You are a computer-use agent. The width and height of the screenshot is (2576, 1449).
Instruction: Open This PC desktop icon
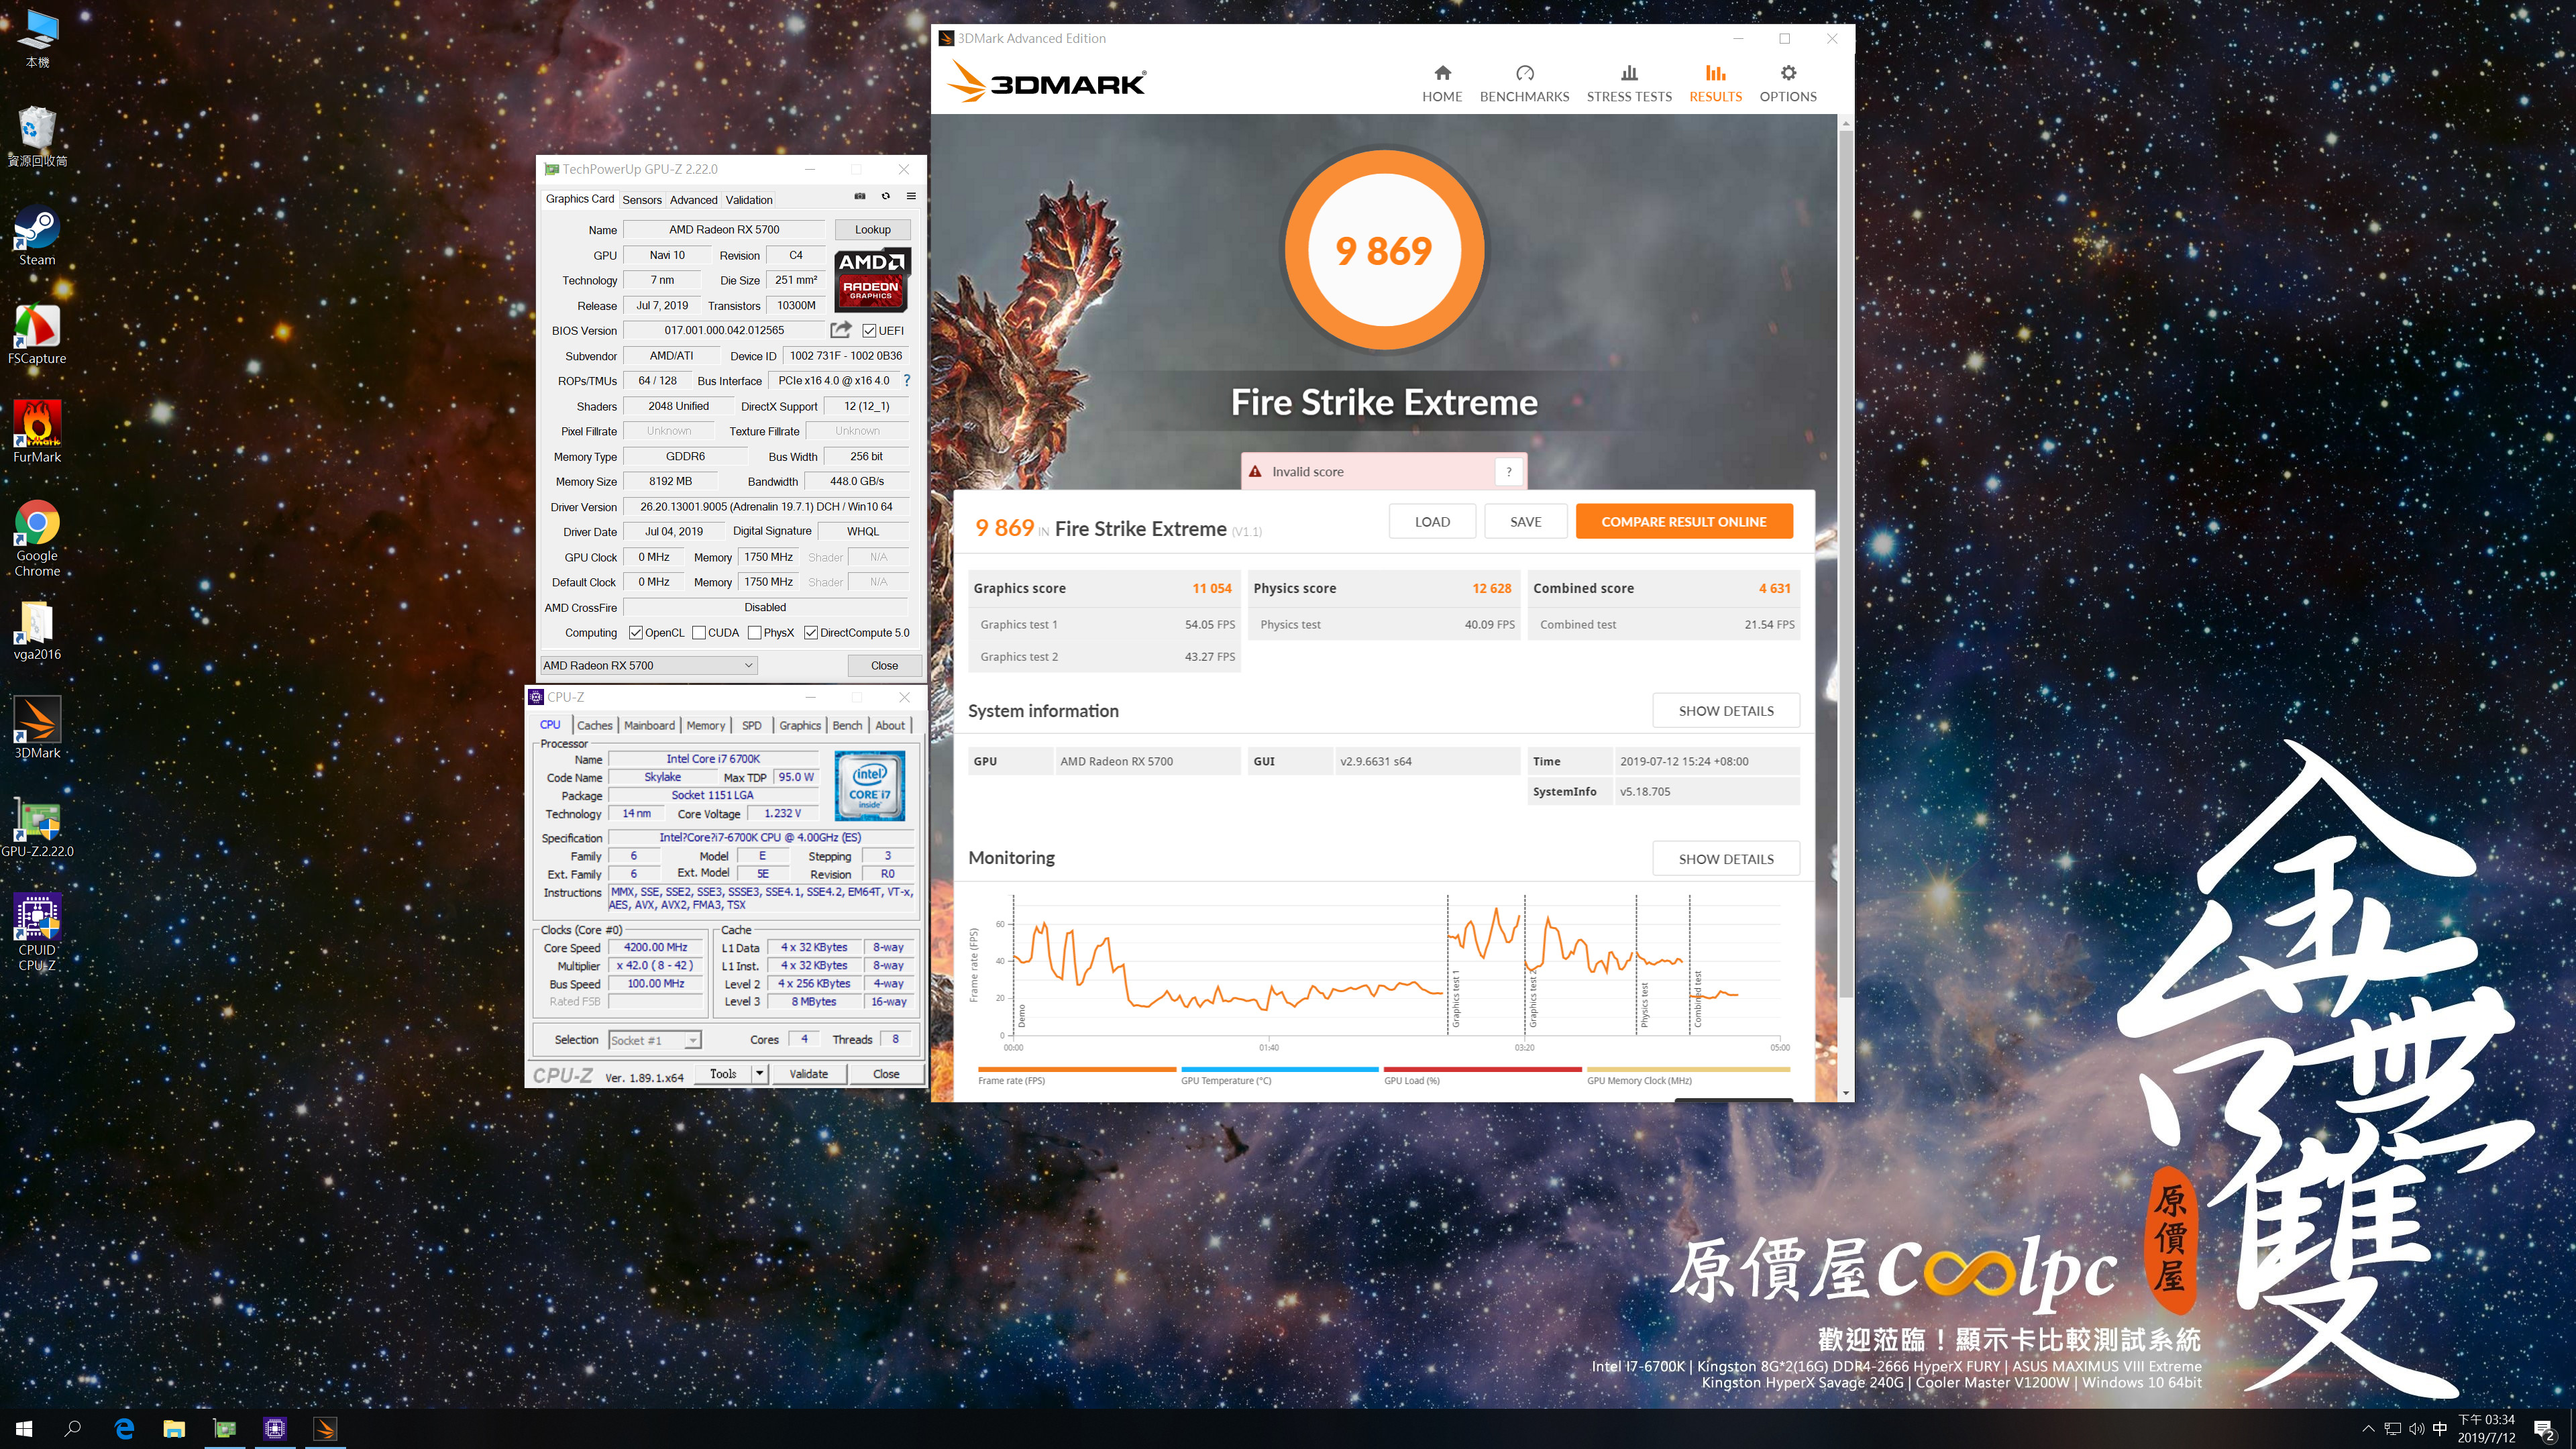pos(37,40)
